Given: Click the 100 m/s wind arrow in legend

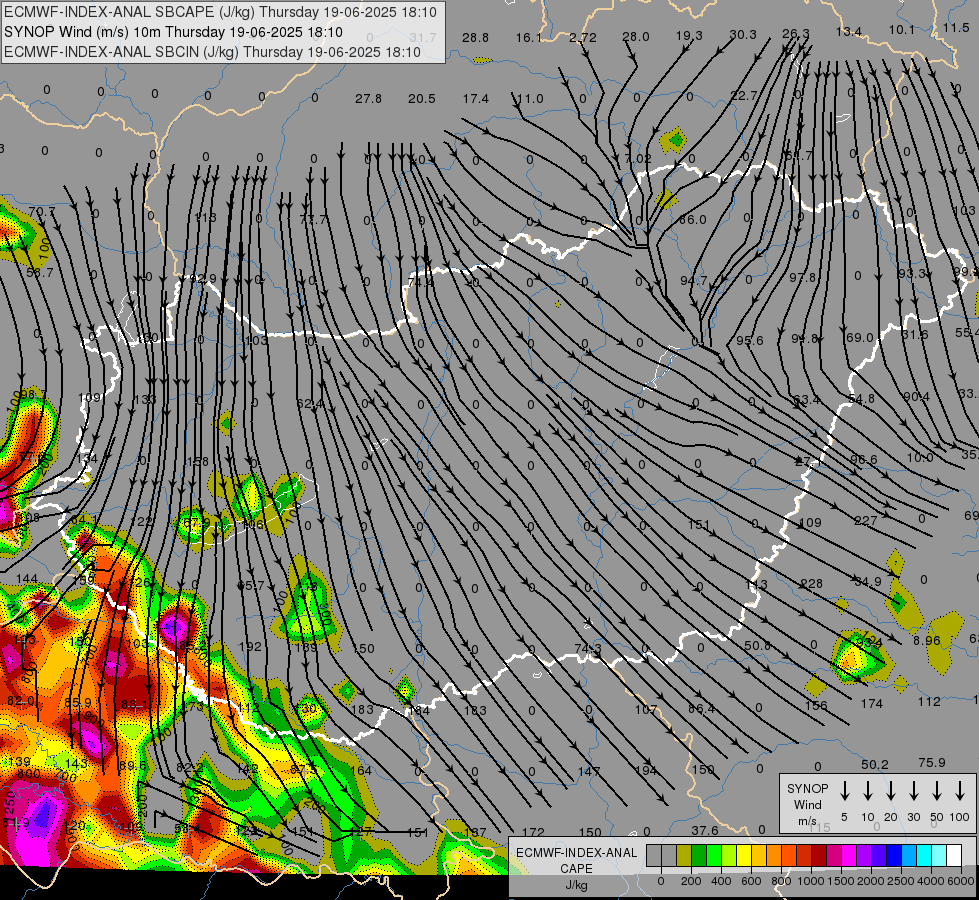Looking at the screenshot, I should coord(960,791).
